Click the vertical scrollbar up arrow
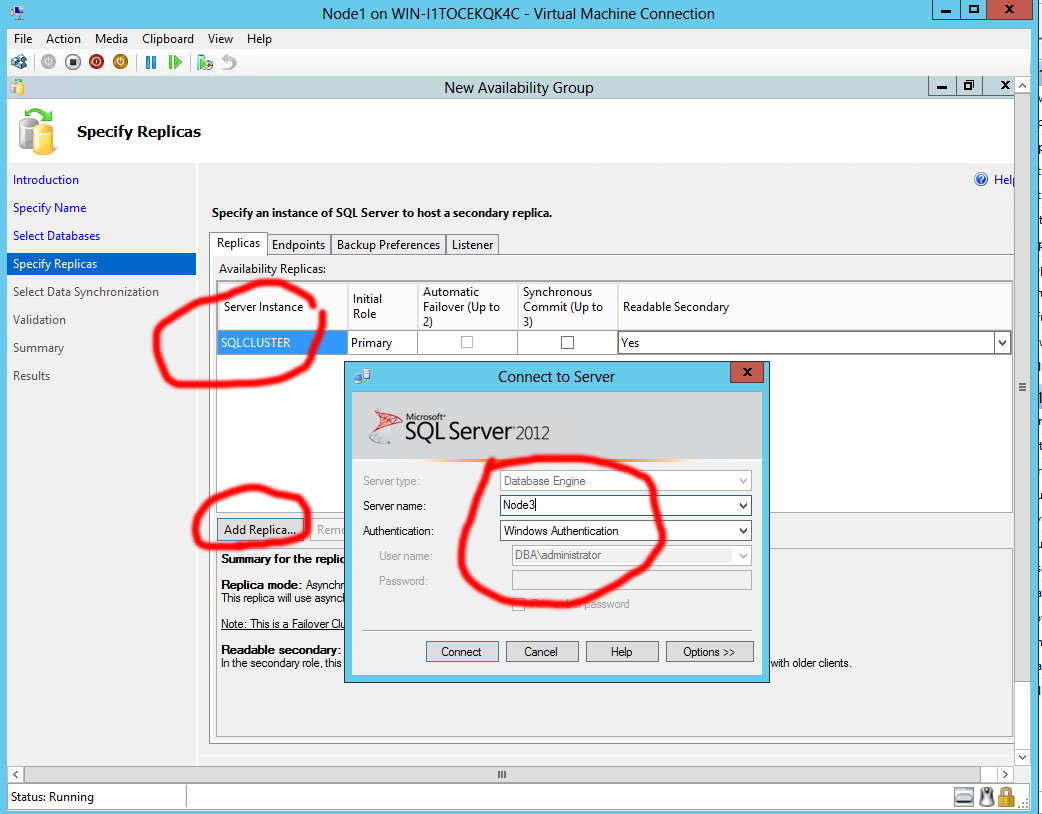The width and height of the screenshot is (1042, 814). point(1022,86)
